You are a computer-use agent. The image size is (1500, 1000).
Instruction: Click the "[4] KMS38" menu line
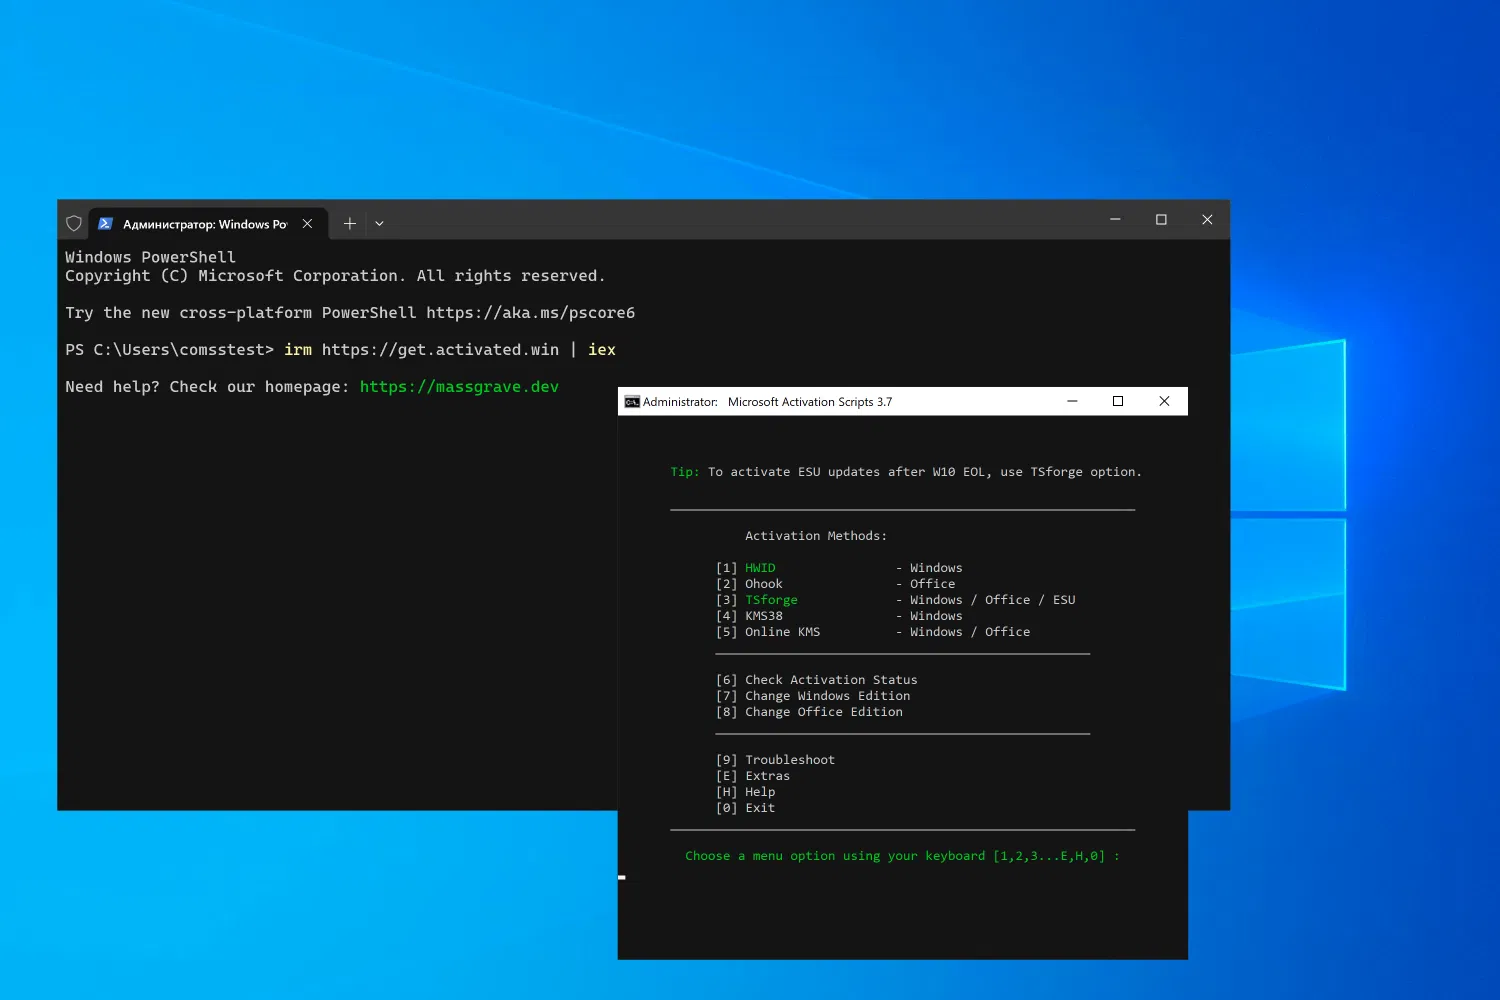839,616
